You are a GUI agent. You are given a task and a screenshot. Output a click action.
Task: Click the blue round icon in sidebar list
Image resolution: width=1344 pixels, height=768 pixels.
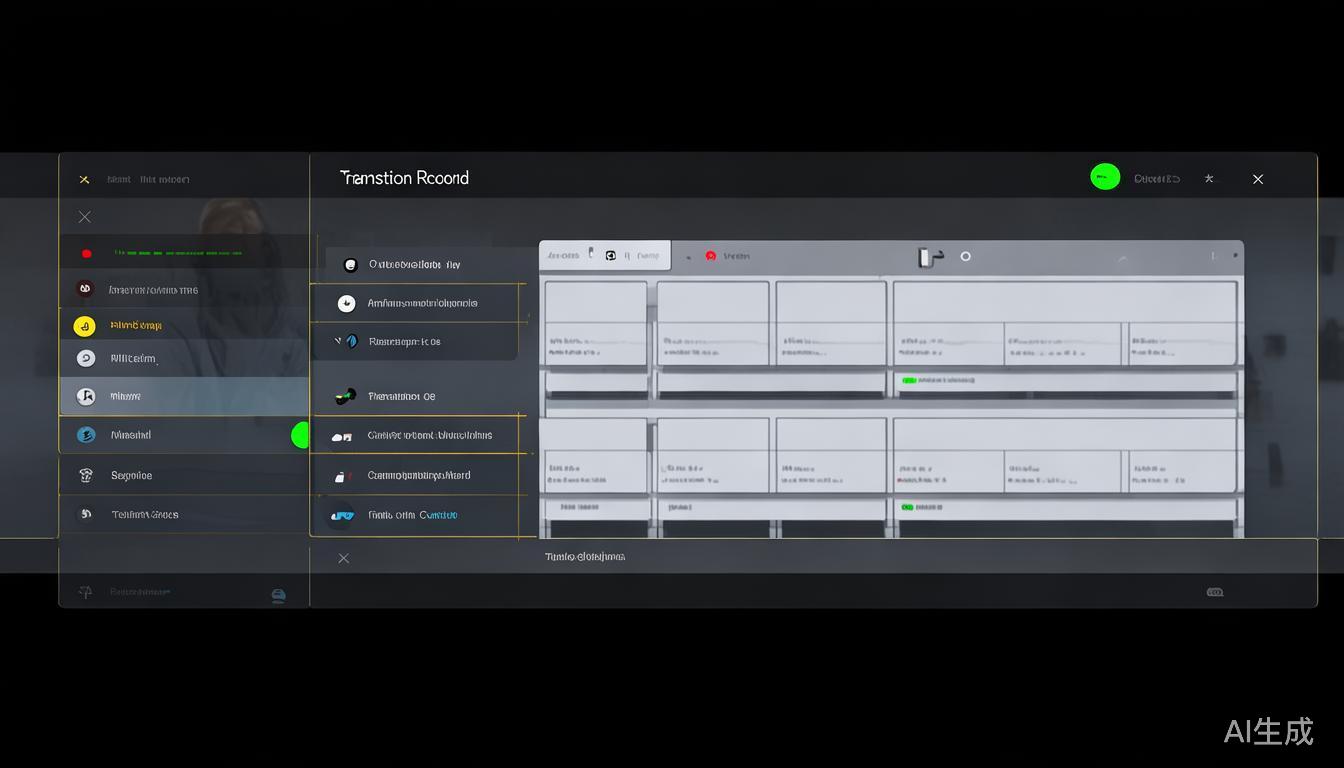coord(86,435)
